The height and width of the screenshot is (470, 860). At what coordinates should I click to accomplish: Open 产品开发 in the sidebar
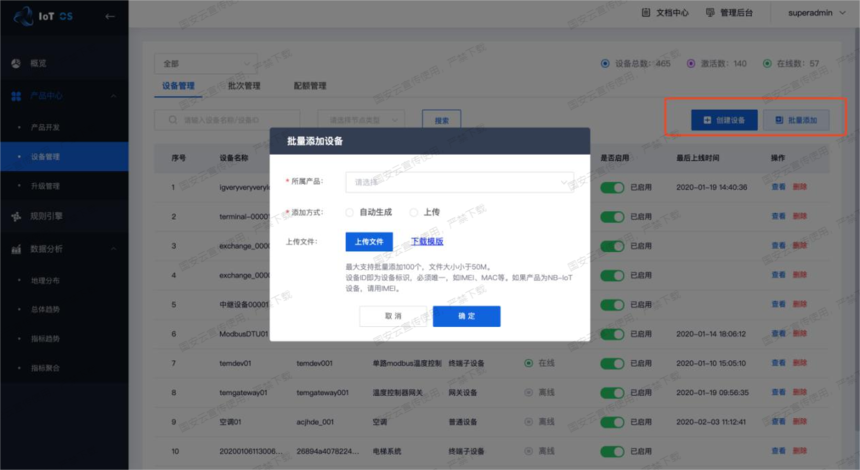click(45, 127)
